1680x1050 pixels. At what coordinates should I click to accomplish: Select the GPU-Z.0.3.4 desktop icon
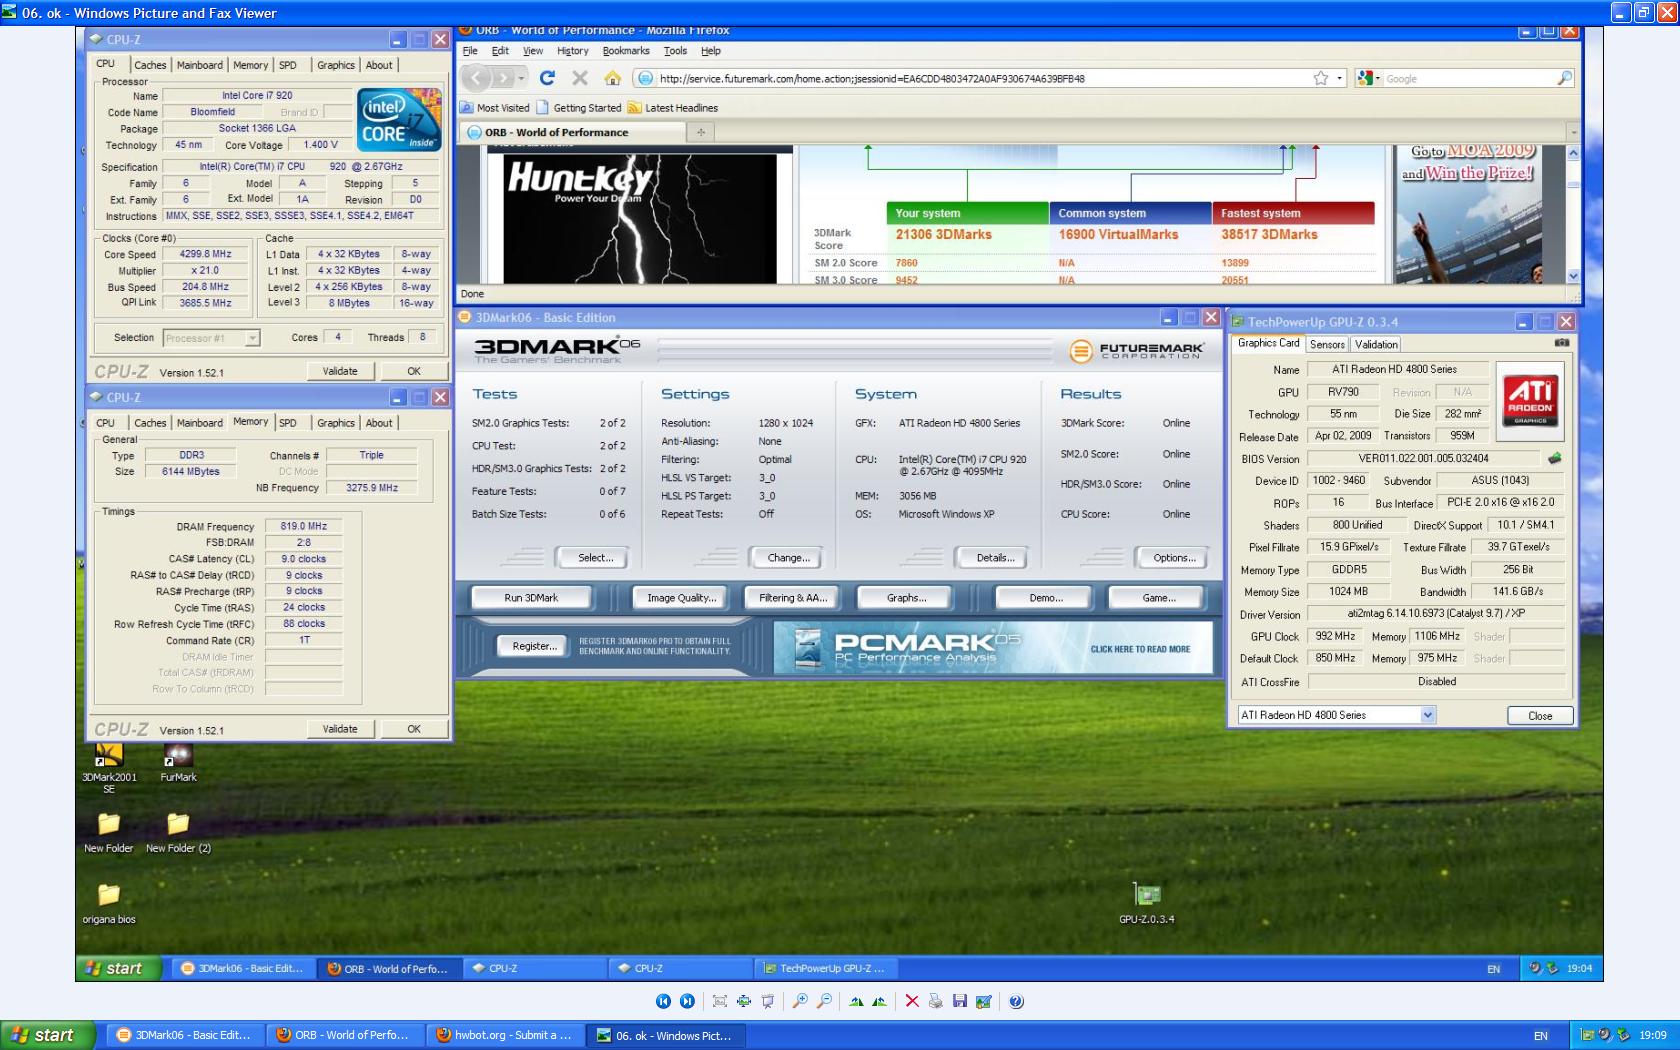[1147, 903]
